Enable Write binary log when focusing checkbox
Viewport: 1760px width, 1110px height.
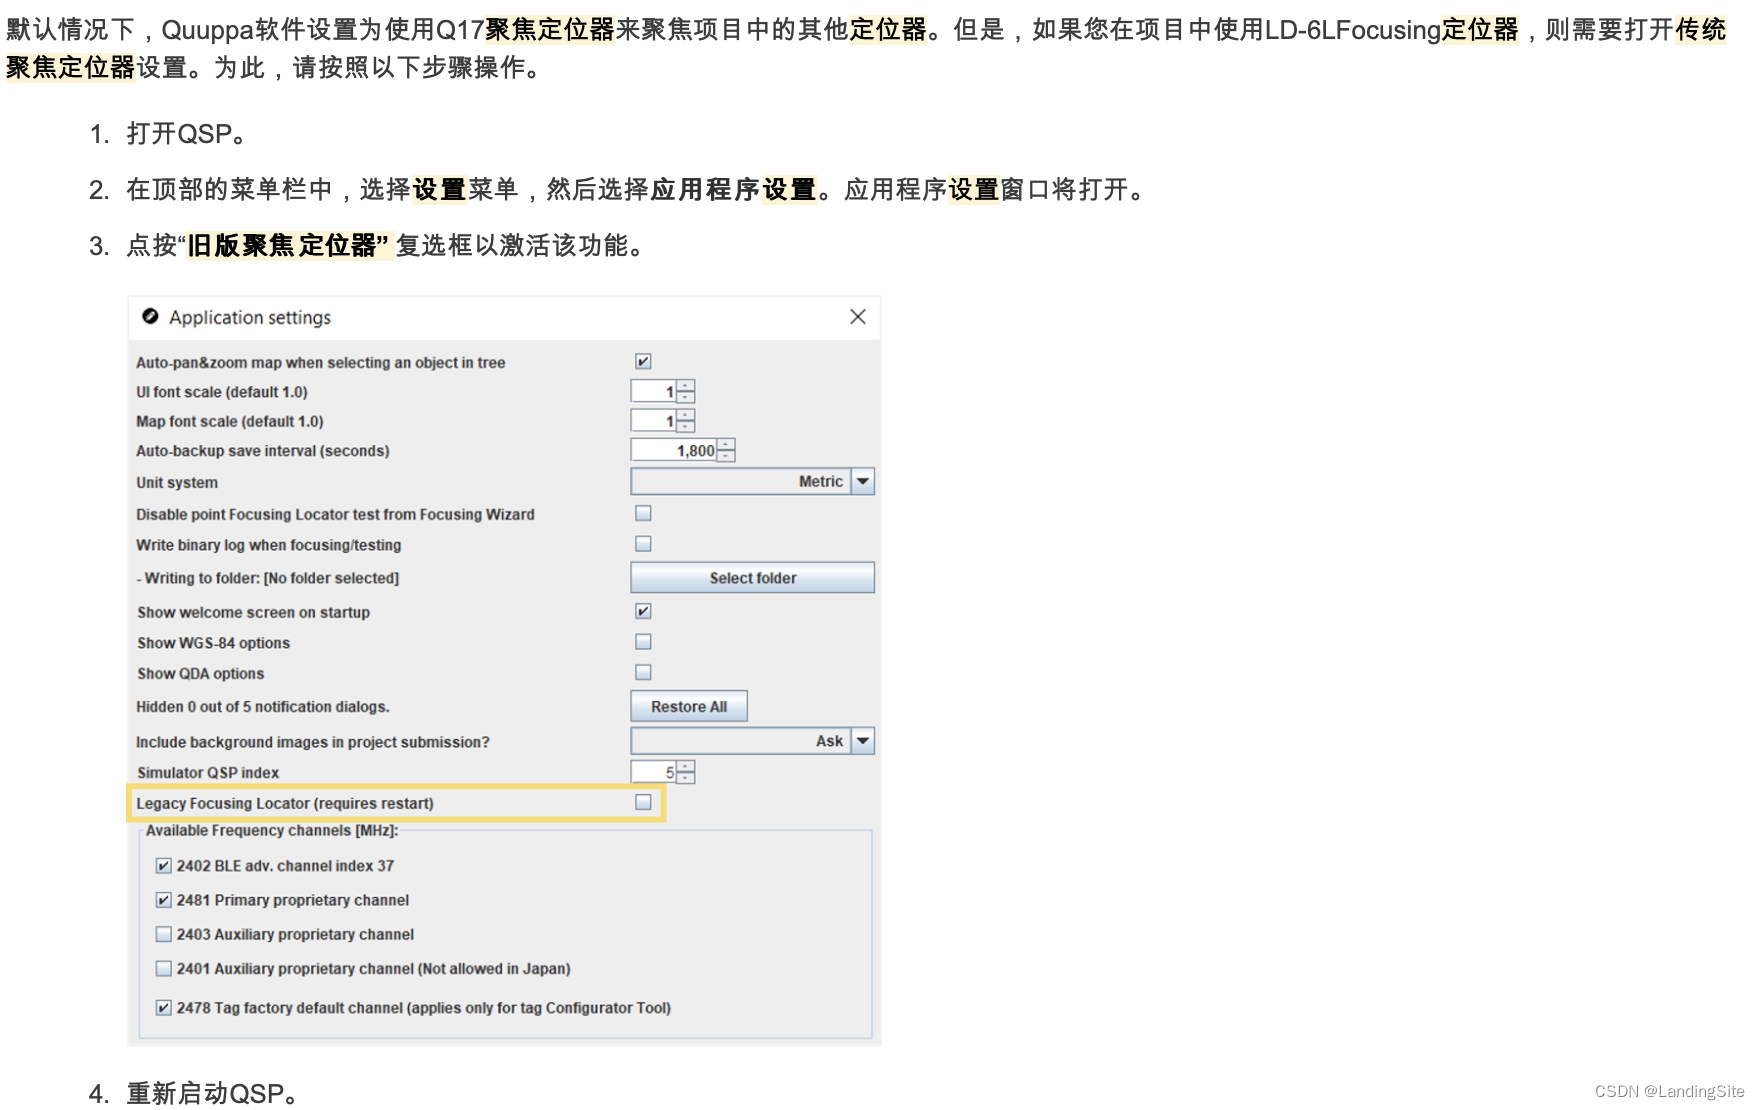pyautogui.click(x=643, y=544)
